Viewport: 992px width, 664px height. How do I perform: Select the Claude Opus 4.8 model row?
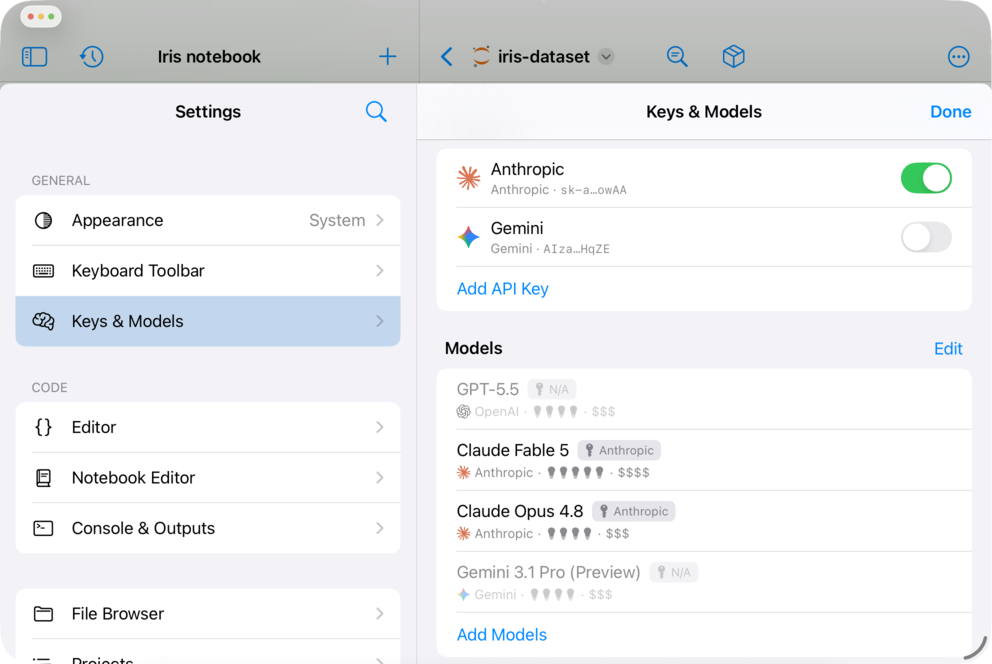tap(704, 521)
